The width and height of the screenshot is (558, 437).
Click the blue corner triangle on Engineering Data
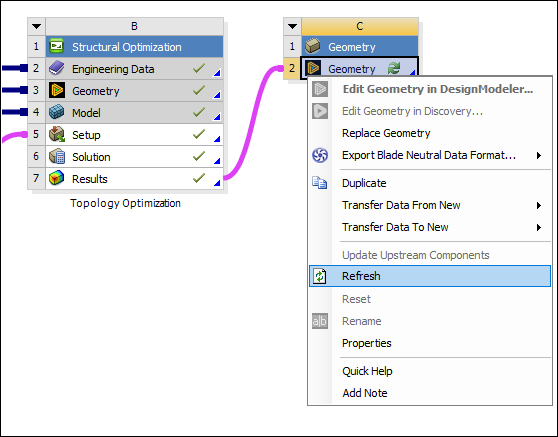point(217,73)
